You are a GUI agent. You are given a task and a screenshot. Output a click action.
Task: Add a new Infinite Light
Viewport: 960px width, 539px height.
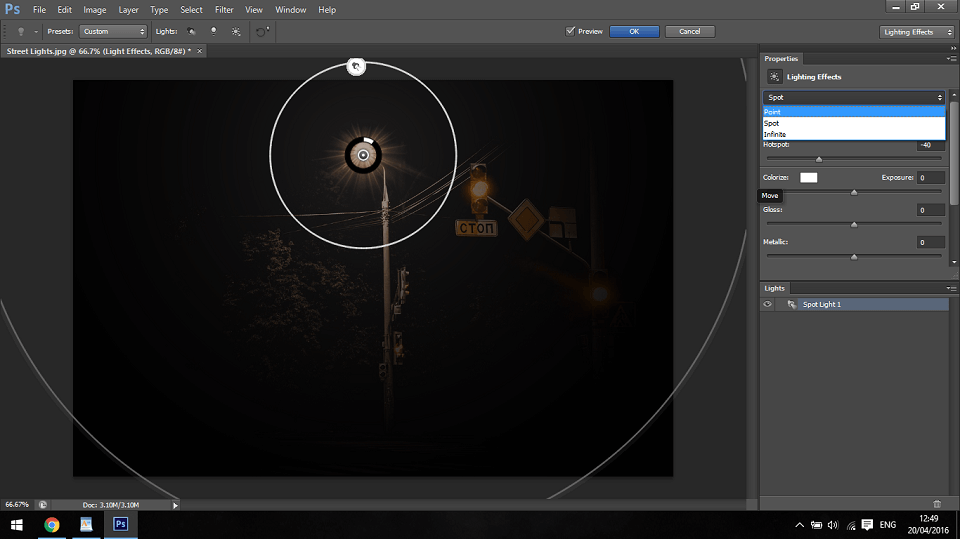[236, 31]
